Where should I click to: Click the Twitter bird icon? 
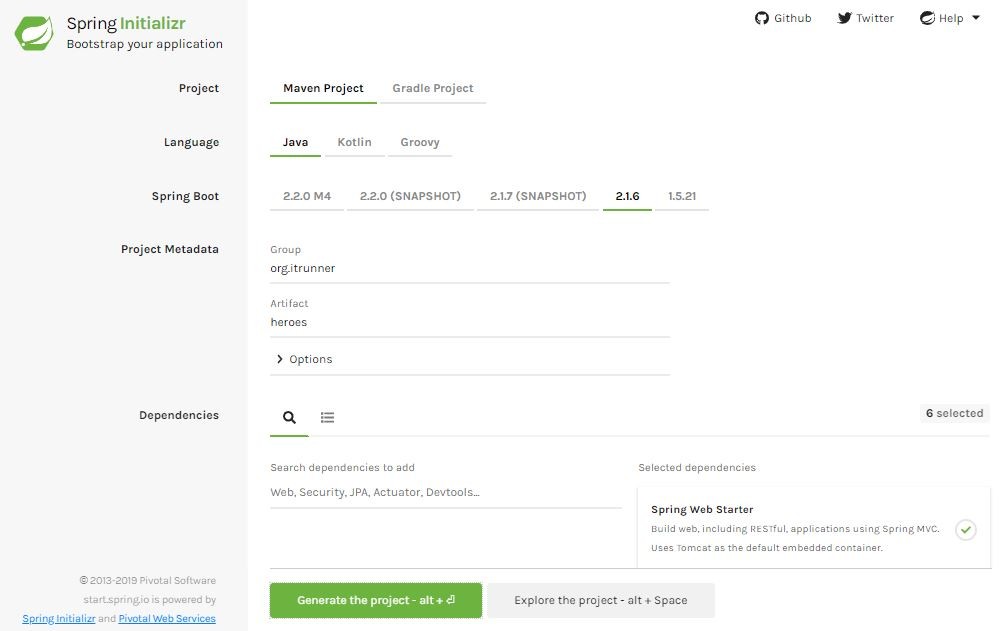(844, 18)
